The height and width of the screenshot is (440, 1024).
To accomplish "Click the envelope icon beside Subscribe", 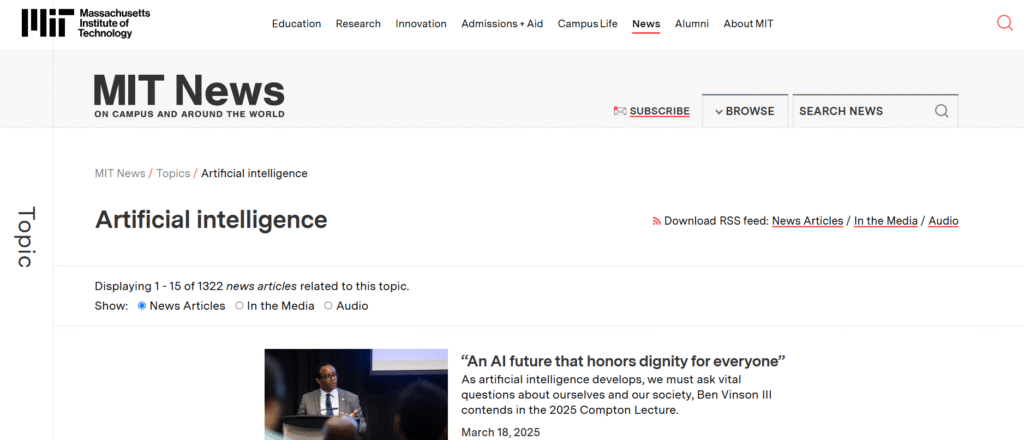I will (620, 111).
